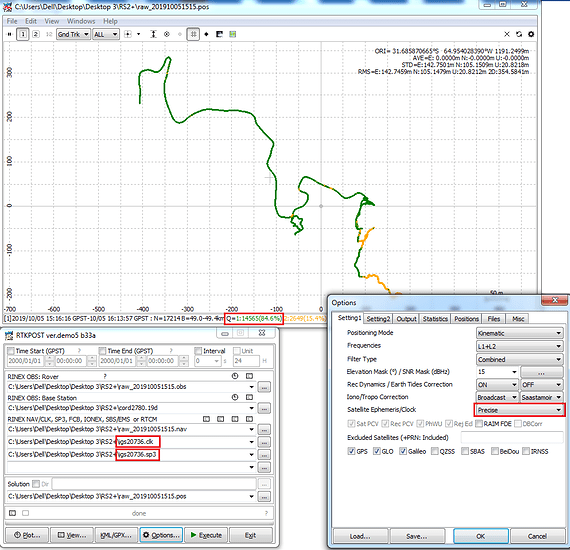Click the Execute button
This screenshot has width=570, height=550.
tap(206, 535)
